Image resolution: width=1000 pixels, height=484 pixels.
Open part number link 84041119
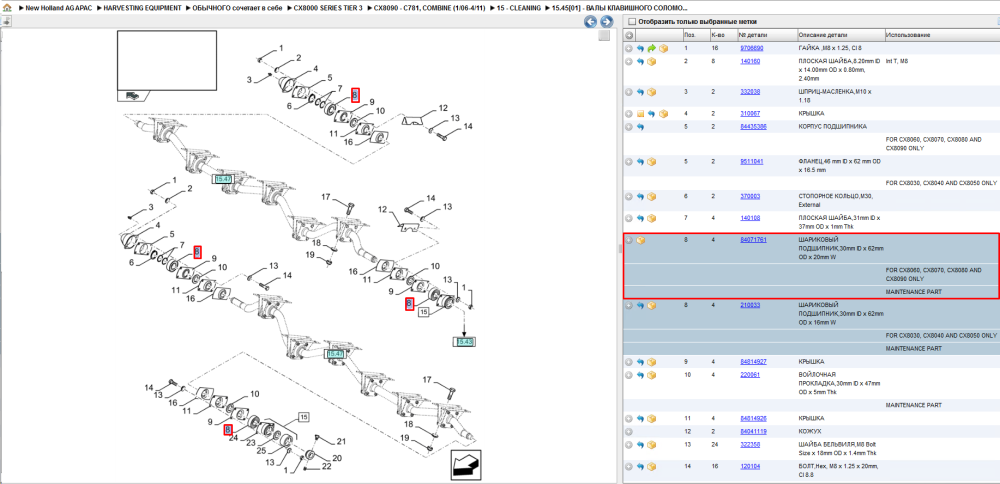[753, 432]
